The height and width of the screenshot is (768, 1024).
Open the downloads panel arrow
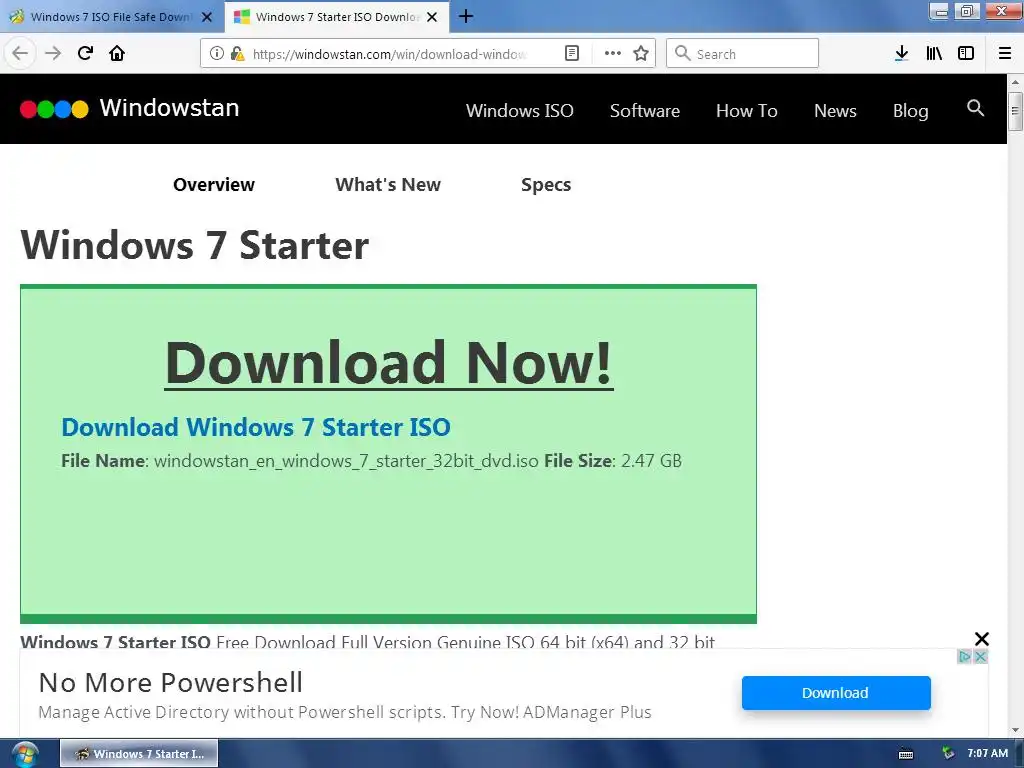tap(902, 54)
